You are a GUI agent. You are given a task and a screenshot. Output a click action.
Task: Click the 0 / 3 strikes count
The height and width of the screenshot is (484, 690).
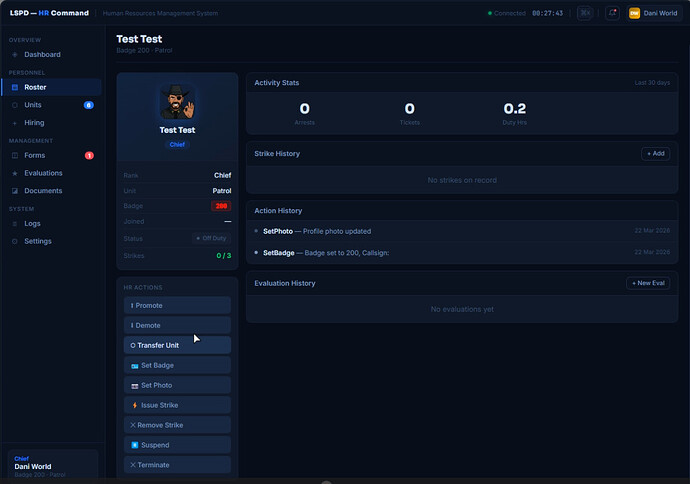(224, 256)
